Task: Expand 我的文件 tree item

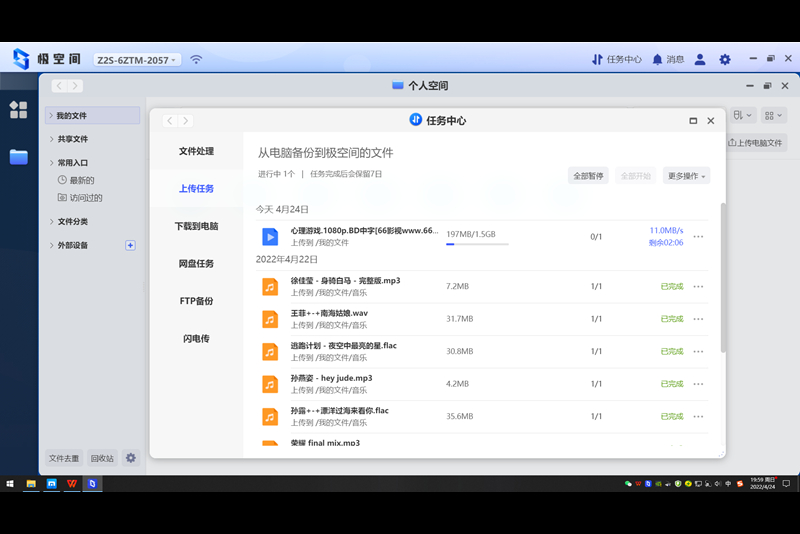Action: tap(51, 116)
